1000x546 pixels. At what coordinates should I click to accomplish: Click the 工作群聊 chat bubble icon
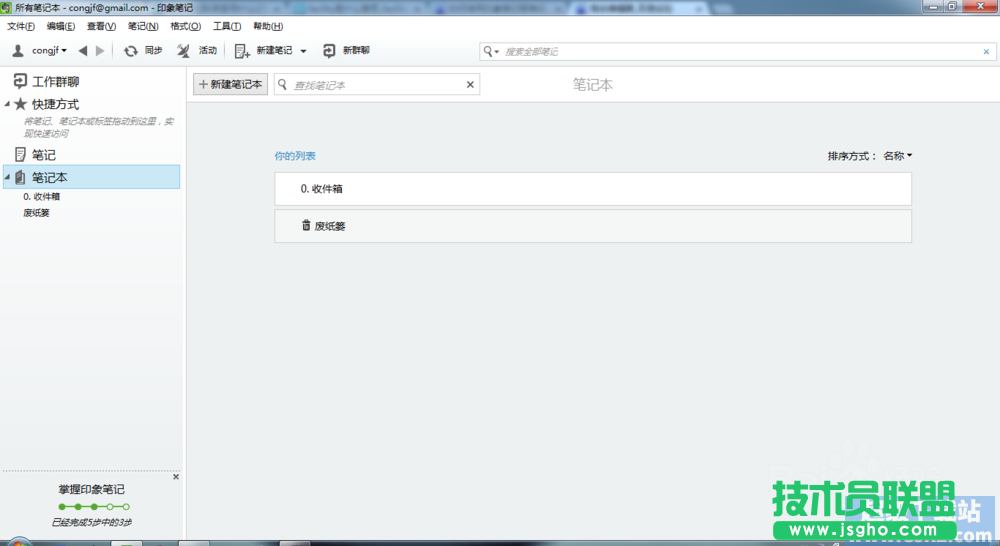coord(20,81)
